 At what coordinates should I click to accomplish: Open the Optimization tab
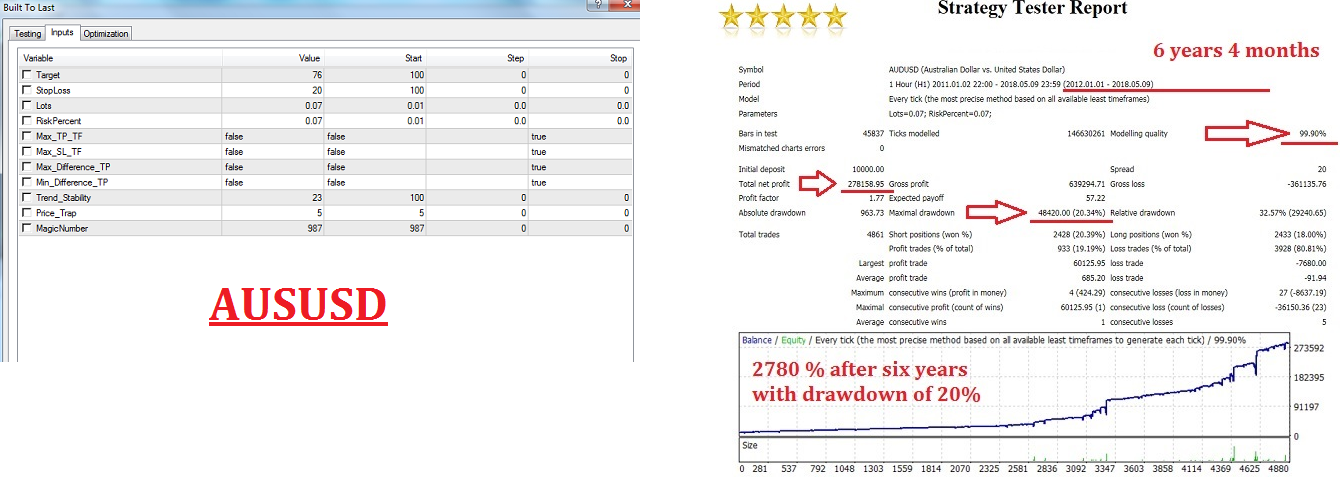(x=106, y=34)
